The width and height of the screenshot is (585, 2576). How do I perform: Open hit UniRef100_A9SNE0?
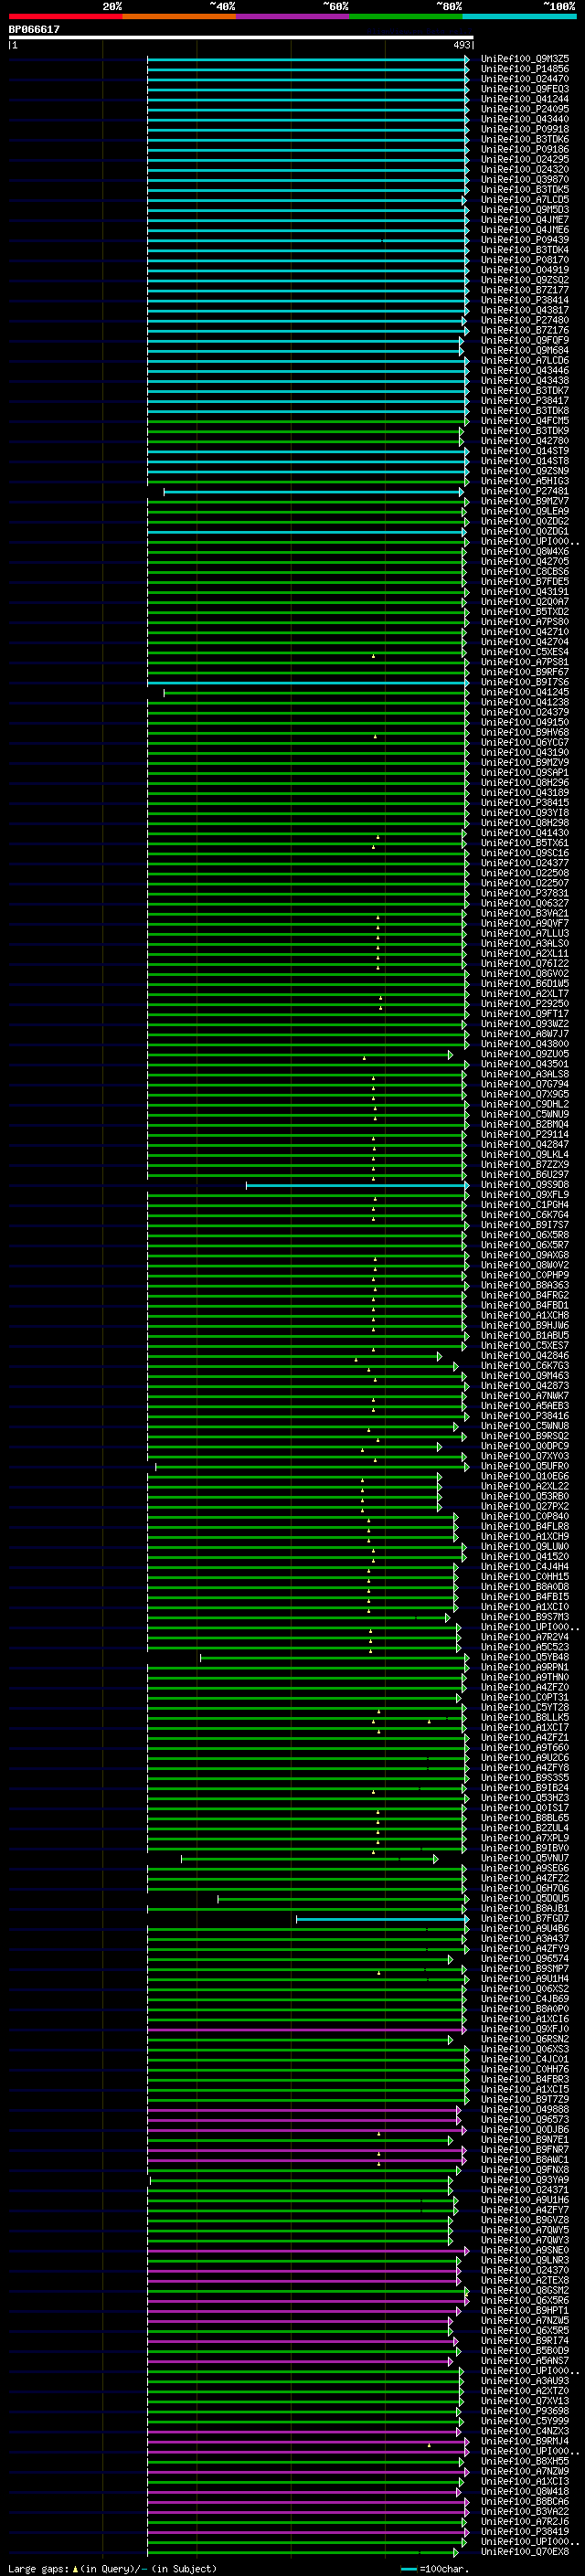[525, 2250]
